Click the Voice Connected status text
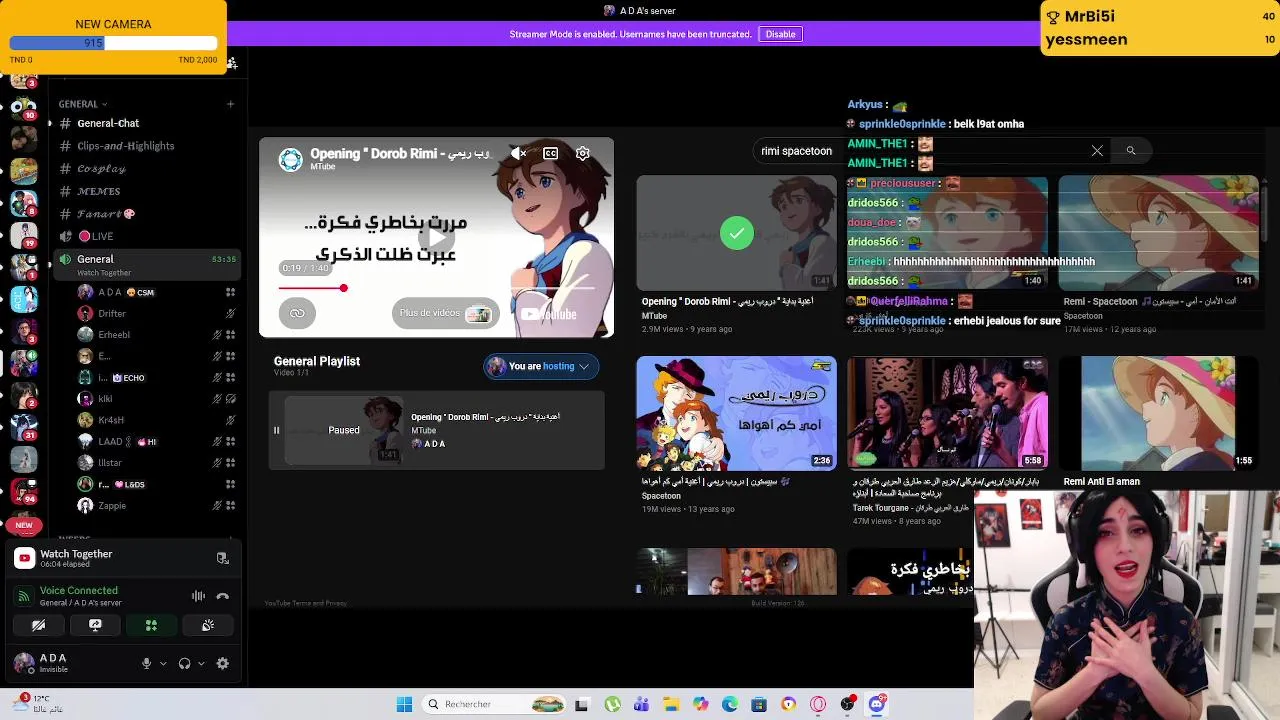This screenshot has height=720, width=1280. [x=79, y=591]
